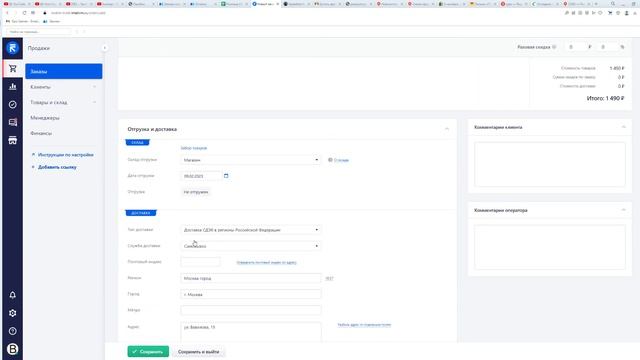This screenshot has width=640, height=360.
Task: Open the tasks checkmark circle icon
Action: coord(13,104)
